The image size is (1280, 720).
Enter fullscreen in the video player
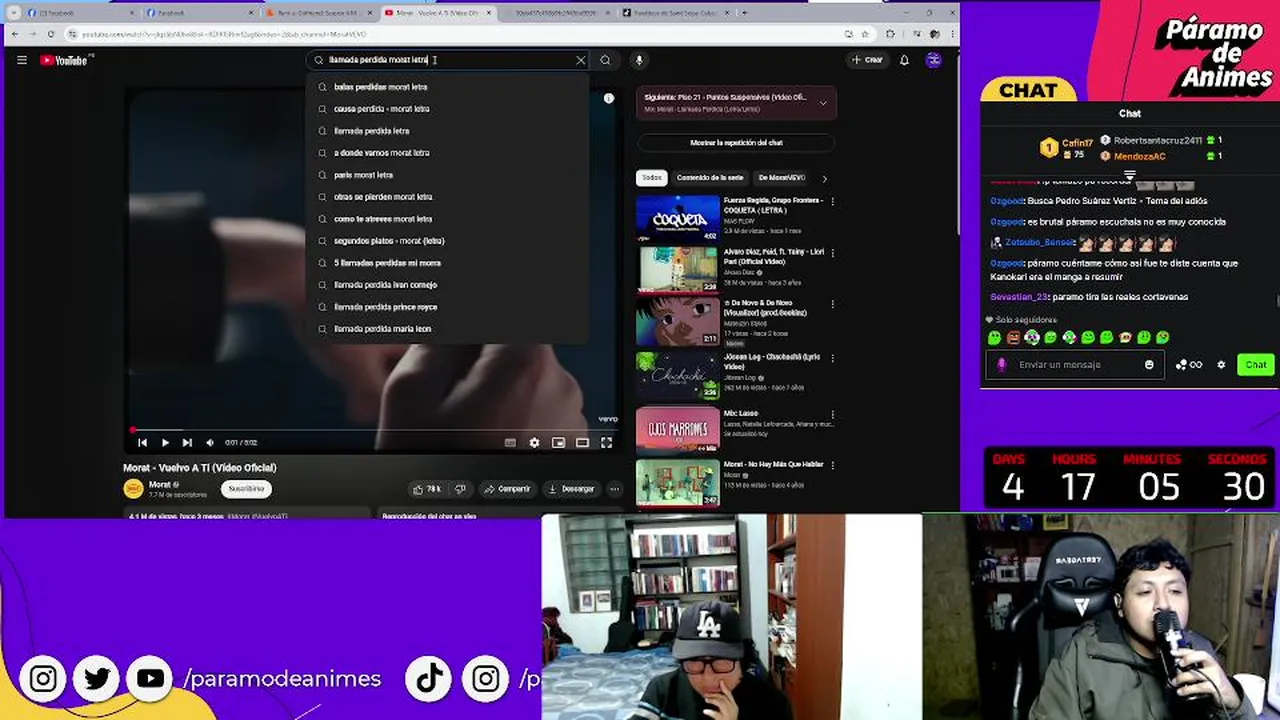[606, 442]
